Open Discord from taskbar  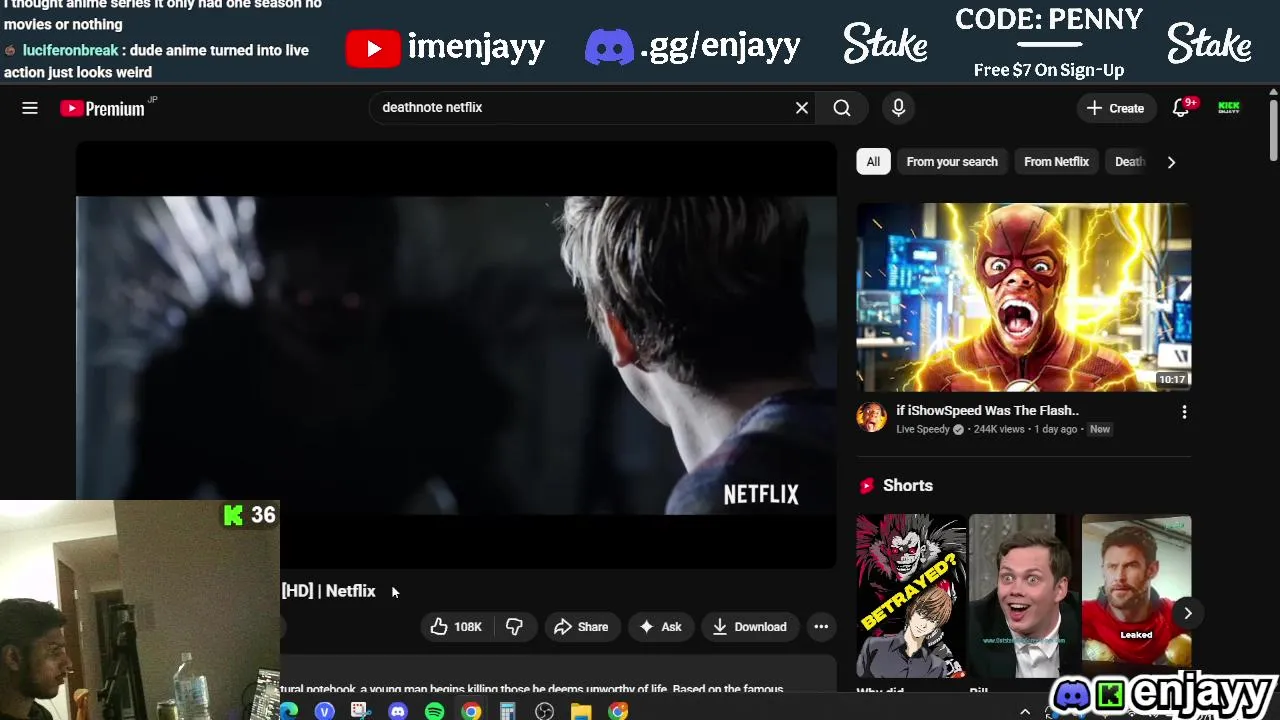398,711
